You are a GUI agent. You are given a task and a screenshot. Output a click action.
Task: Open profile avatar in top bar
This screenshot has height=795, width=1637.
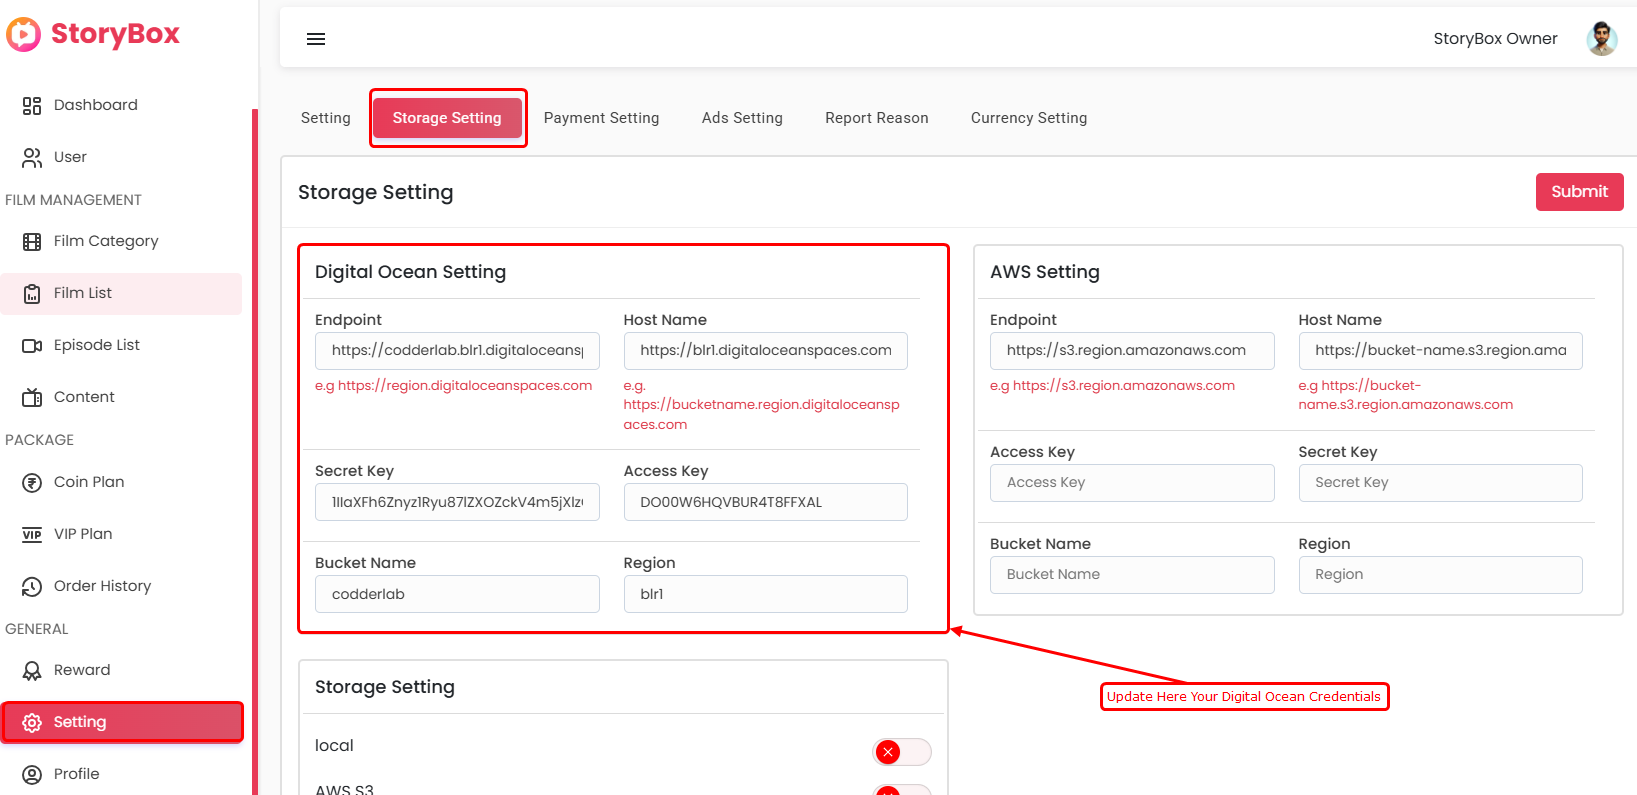[x=1601, y=39]
